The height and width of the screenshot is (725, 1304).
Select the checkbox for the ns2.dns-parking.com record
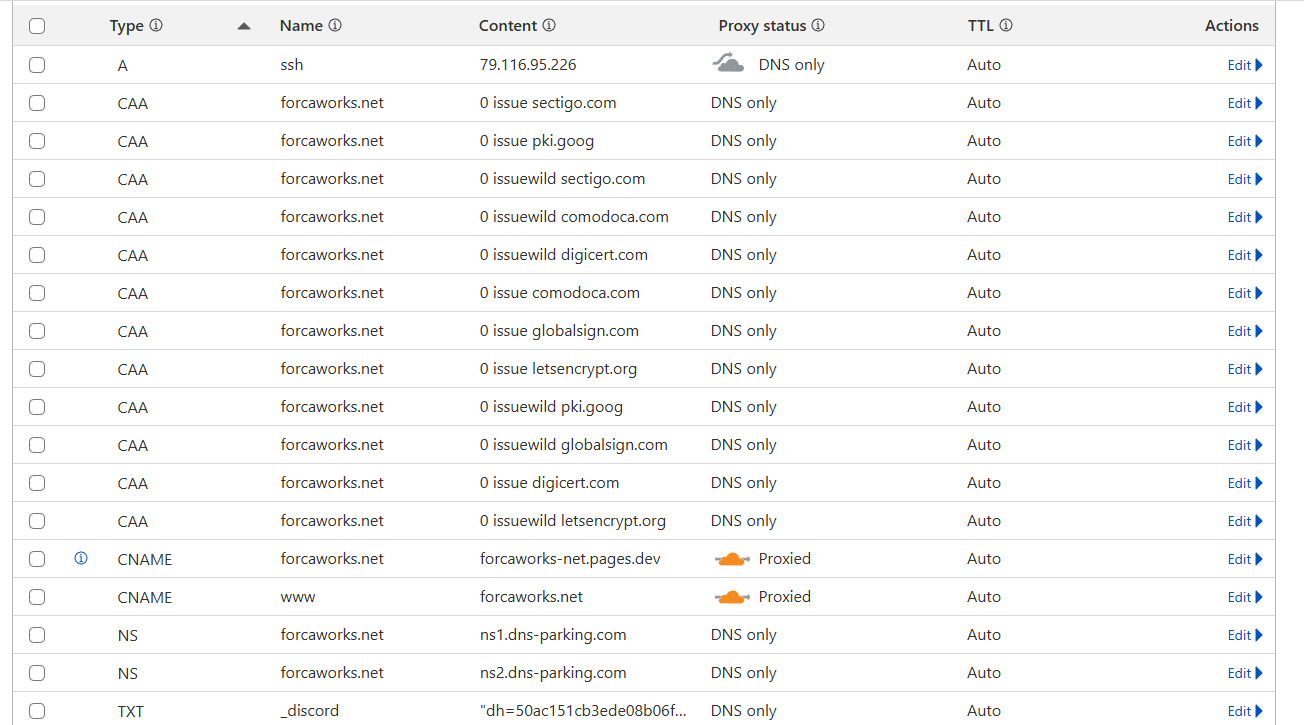[37, 673]
